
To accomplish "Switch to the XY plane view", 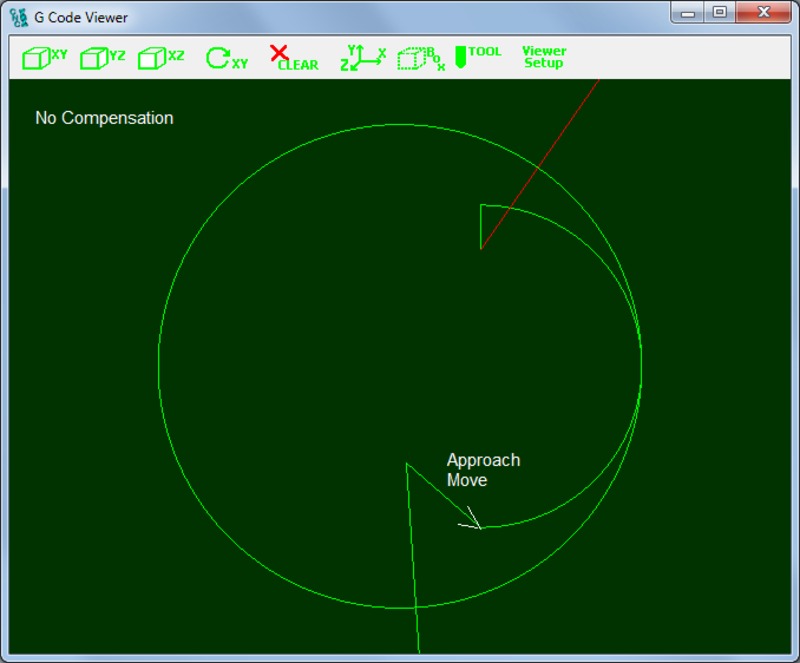I will click(x=44, y=58).
